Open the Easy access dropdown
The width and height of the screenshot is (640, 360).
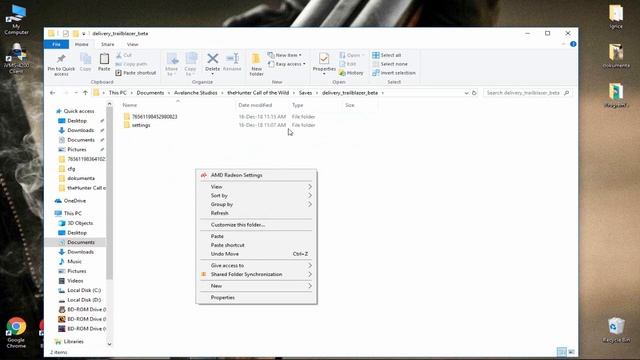287,64
